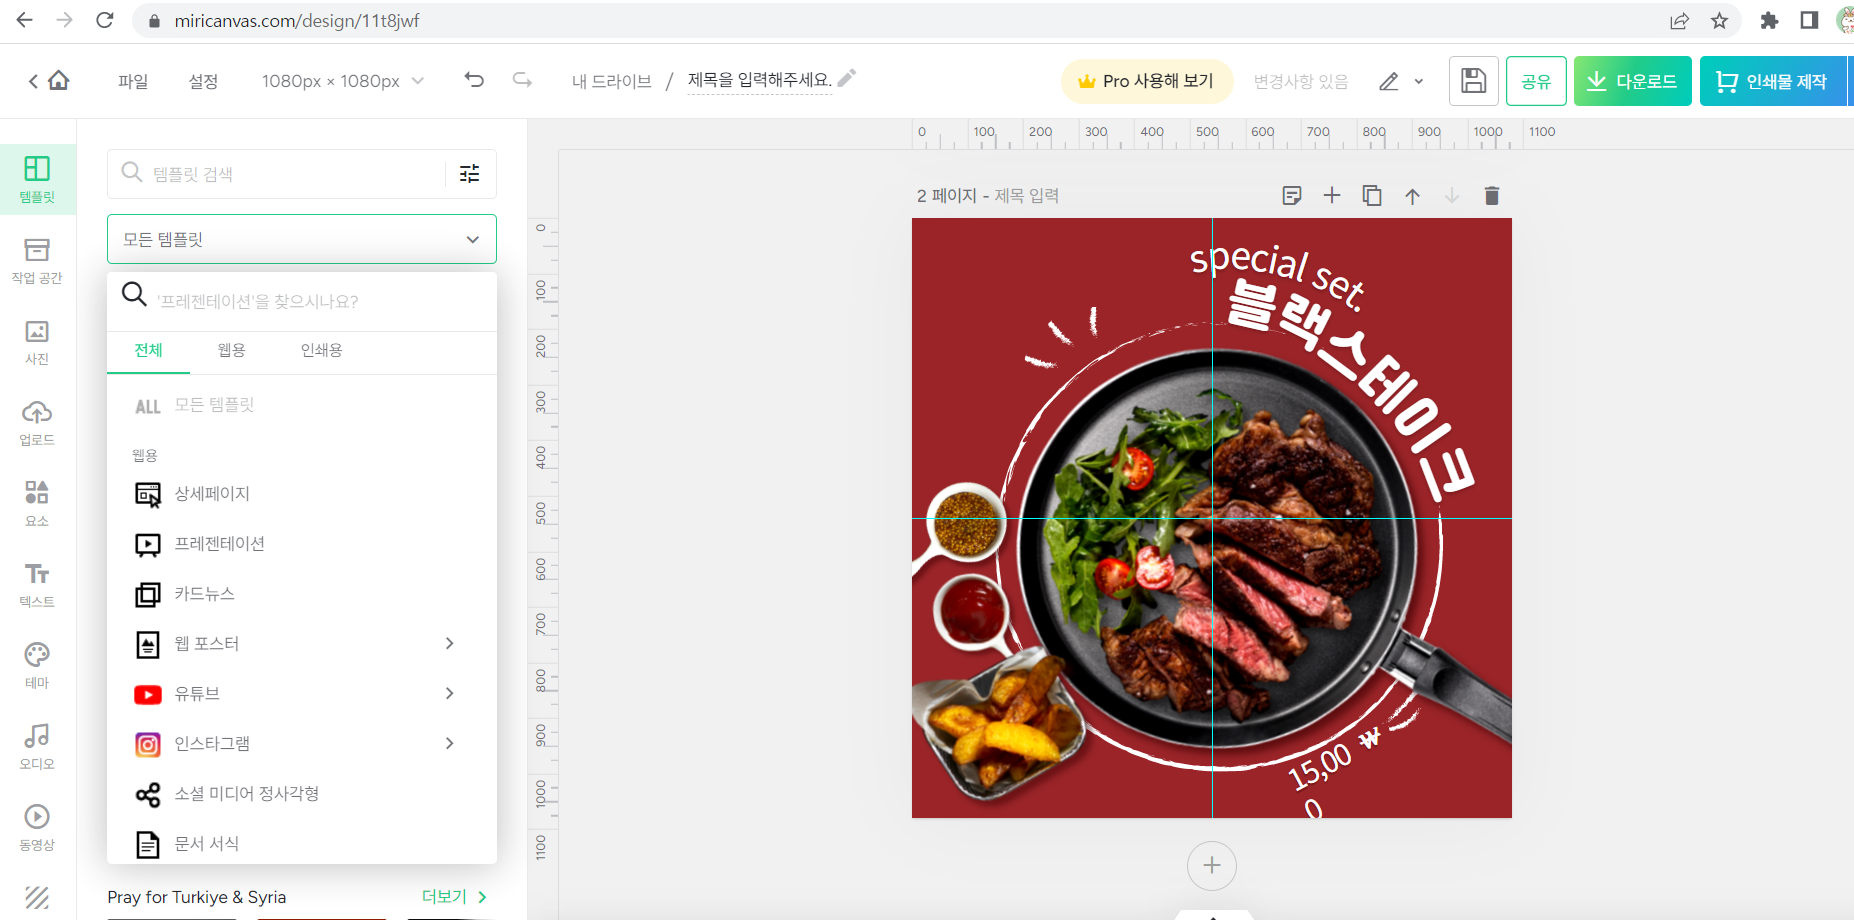Click the 내 드라이브 breadcrumb link
Image resolution: width=1854 pixels, height=920 pixels.
pos(611,81)
